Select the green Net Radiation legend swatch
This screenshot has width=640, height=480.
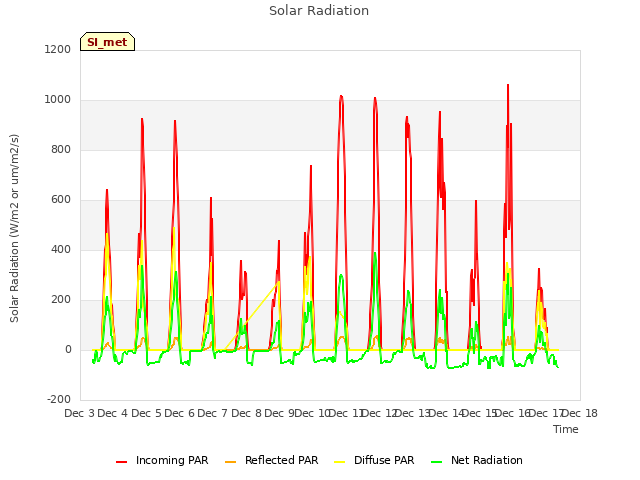point(436,462)
